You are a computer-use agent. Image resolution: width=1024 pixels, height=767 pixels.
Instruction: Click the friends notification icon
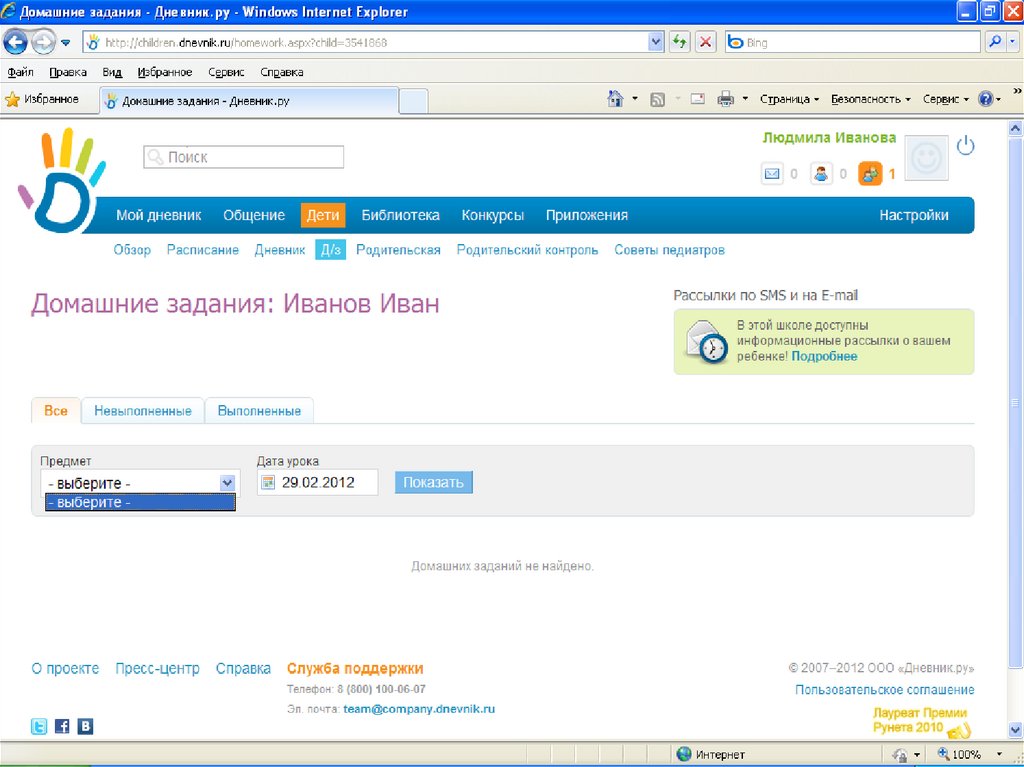[821, 174]
